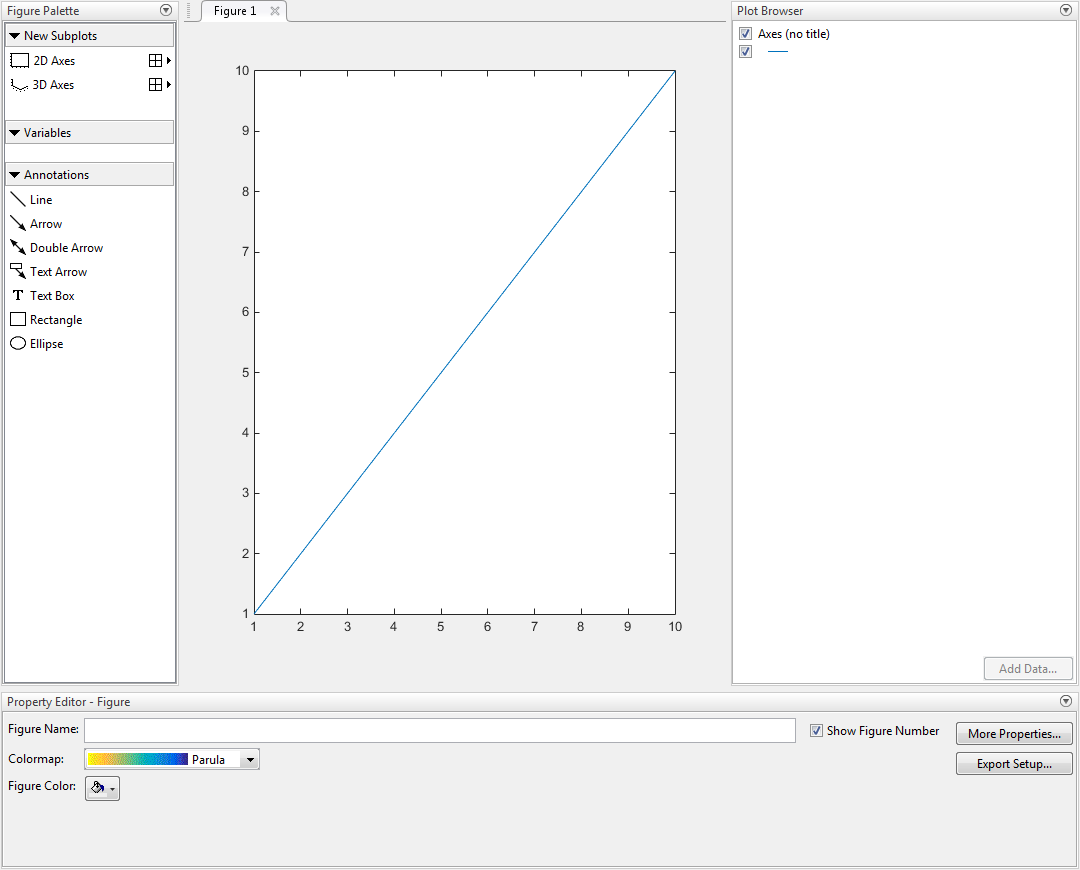Viewport: 1080px width, 870px height.
Task: Click the blue line sample in Plot Browser
Action: pos(778,52)
